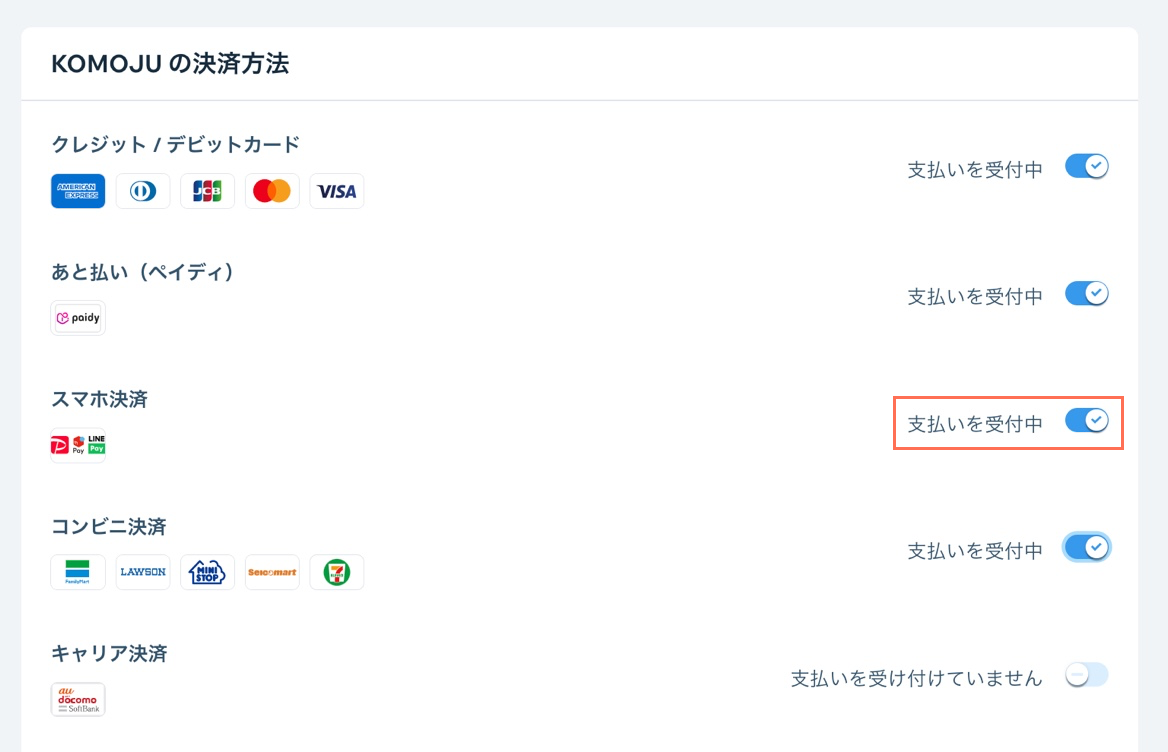
Task: Click the American Express card icon
Action: point(78,191)
